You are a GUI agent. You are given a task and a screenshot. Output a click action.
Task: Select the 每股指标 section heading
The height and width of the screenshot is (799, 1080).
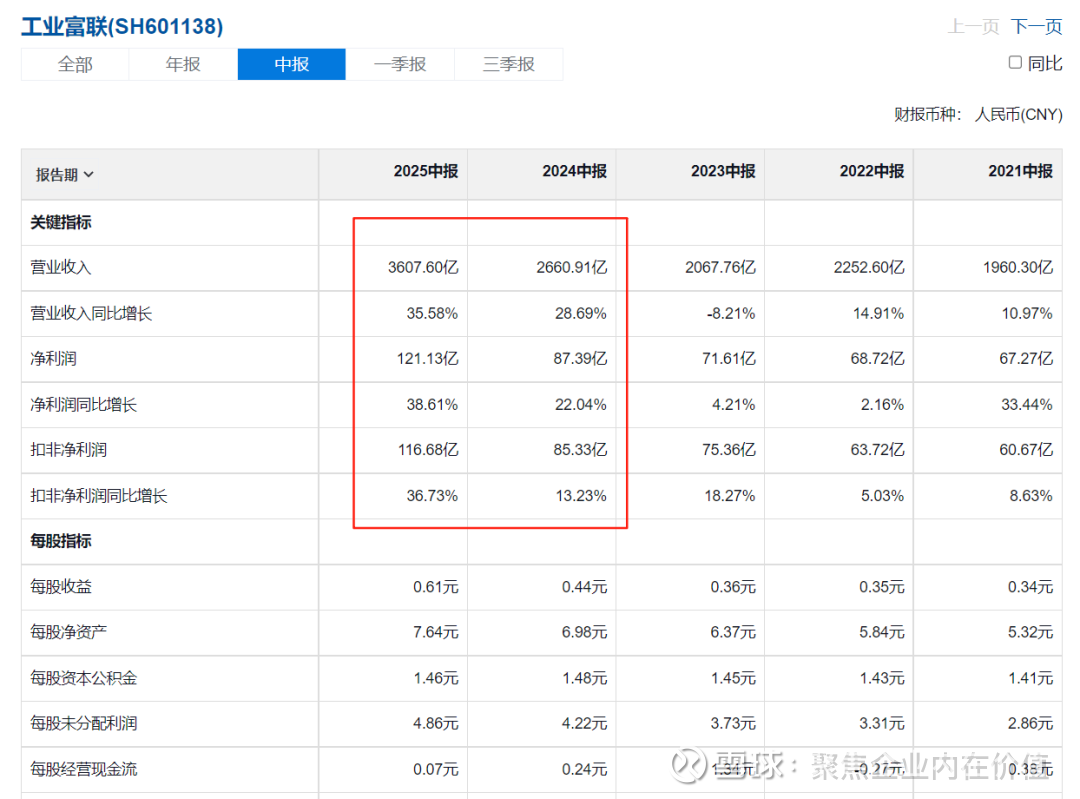coord(61,541)
